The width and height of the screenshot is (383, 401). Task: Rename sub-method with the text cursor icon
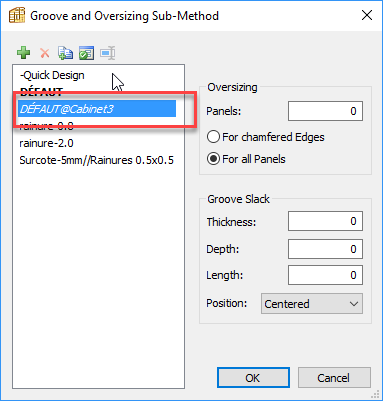click(108, 53)
